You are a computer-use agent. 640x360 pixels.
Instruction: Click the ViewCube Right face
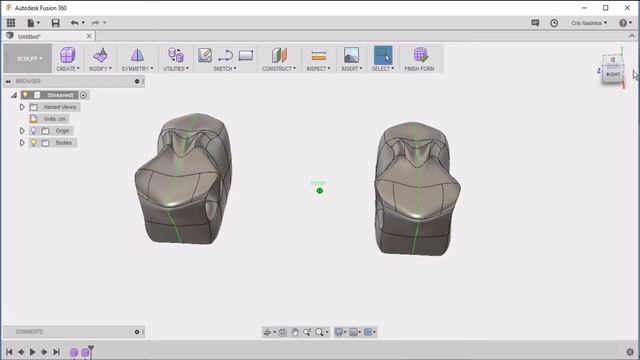(x=613, y=75)
